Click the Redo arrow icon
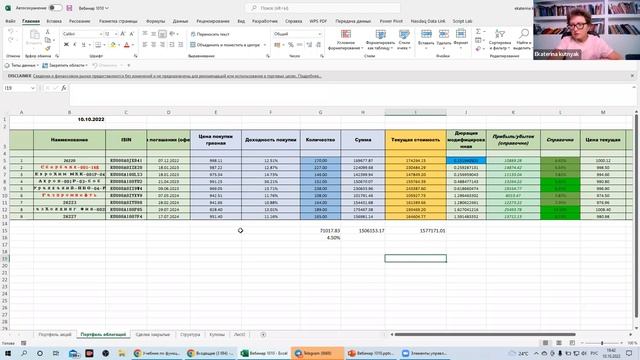This screenshot has width=640, height=360. coord(11,40)
